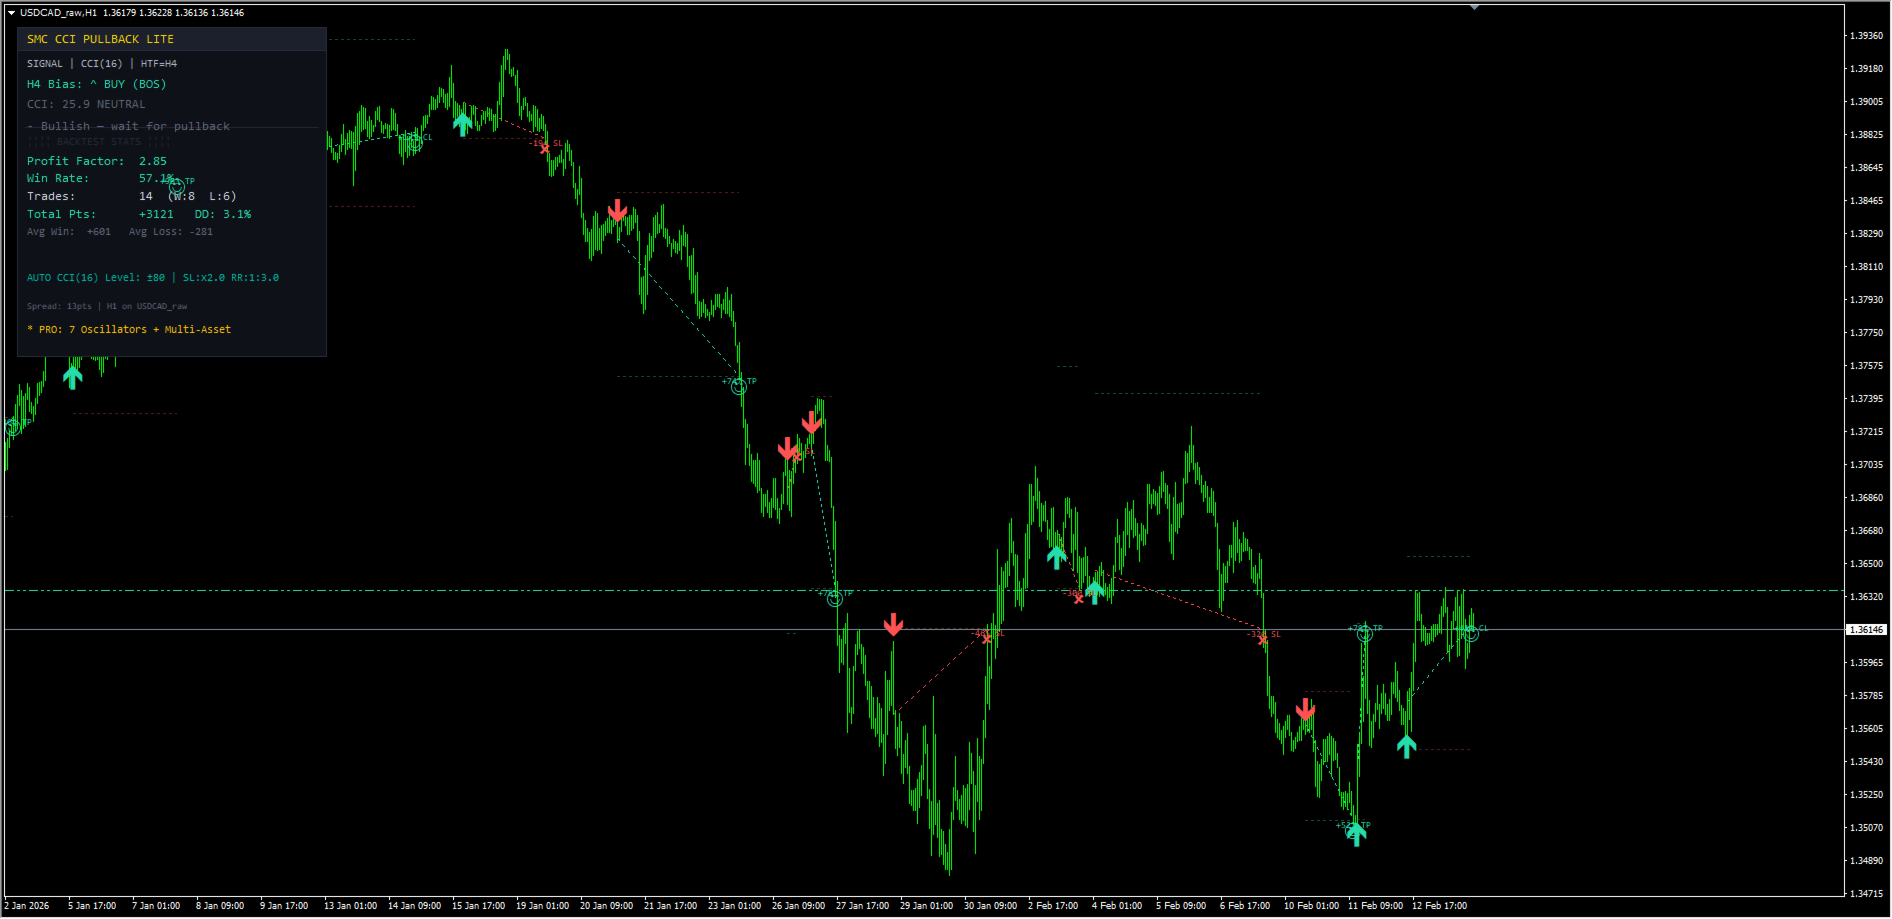Click the red sell arrow around 20 Jan

(618, 210)
